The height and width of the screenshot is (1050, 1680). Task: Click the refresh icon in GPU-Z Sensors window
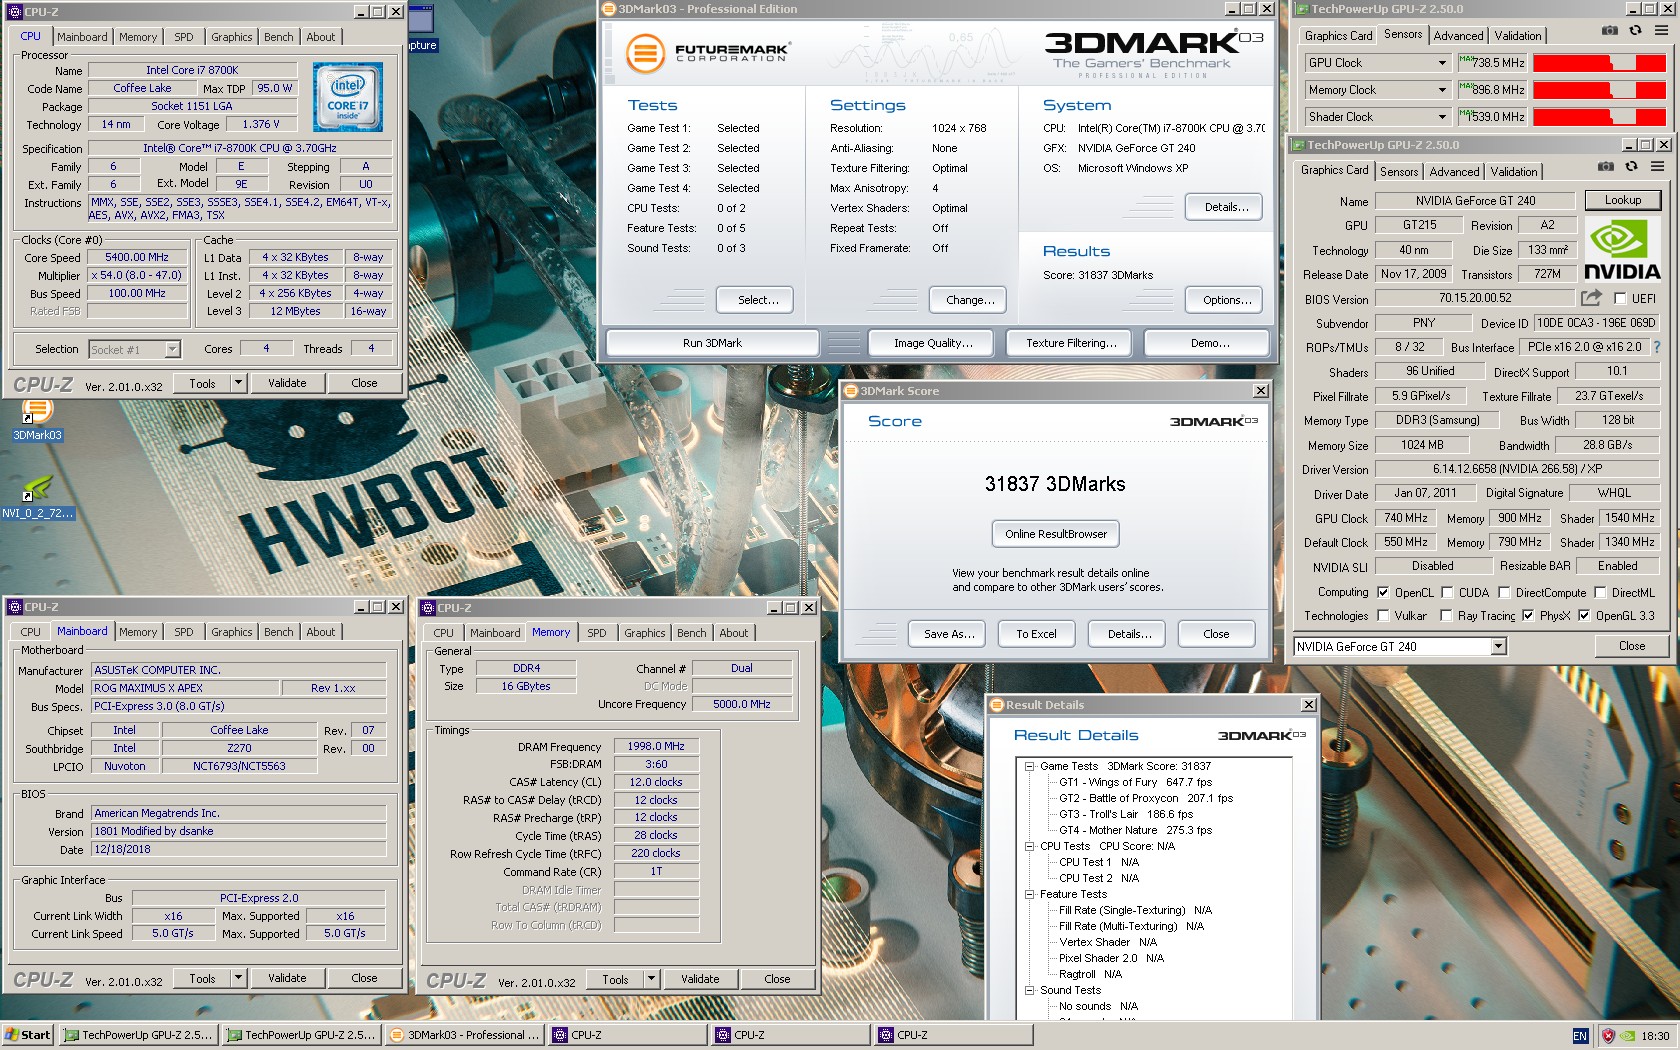[x=1635, y=31]
